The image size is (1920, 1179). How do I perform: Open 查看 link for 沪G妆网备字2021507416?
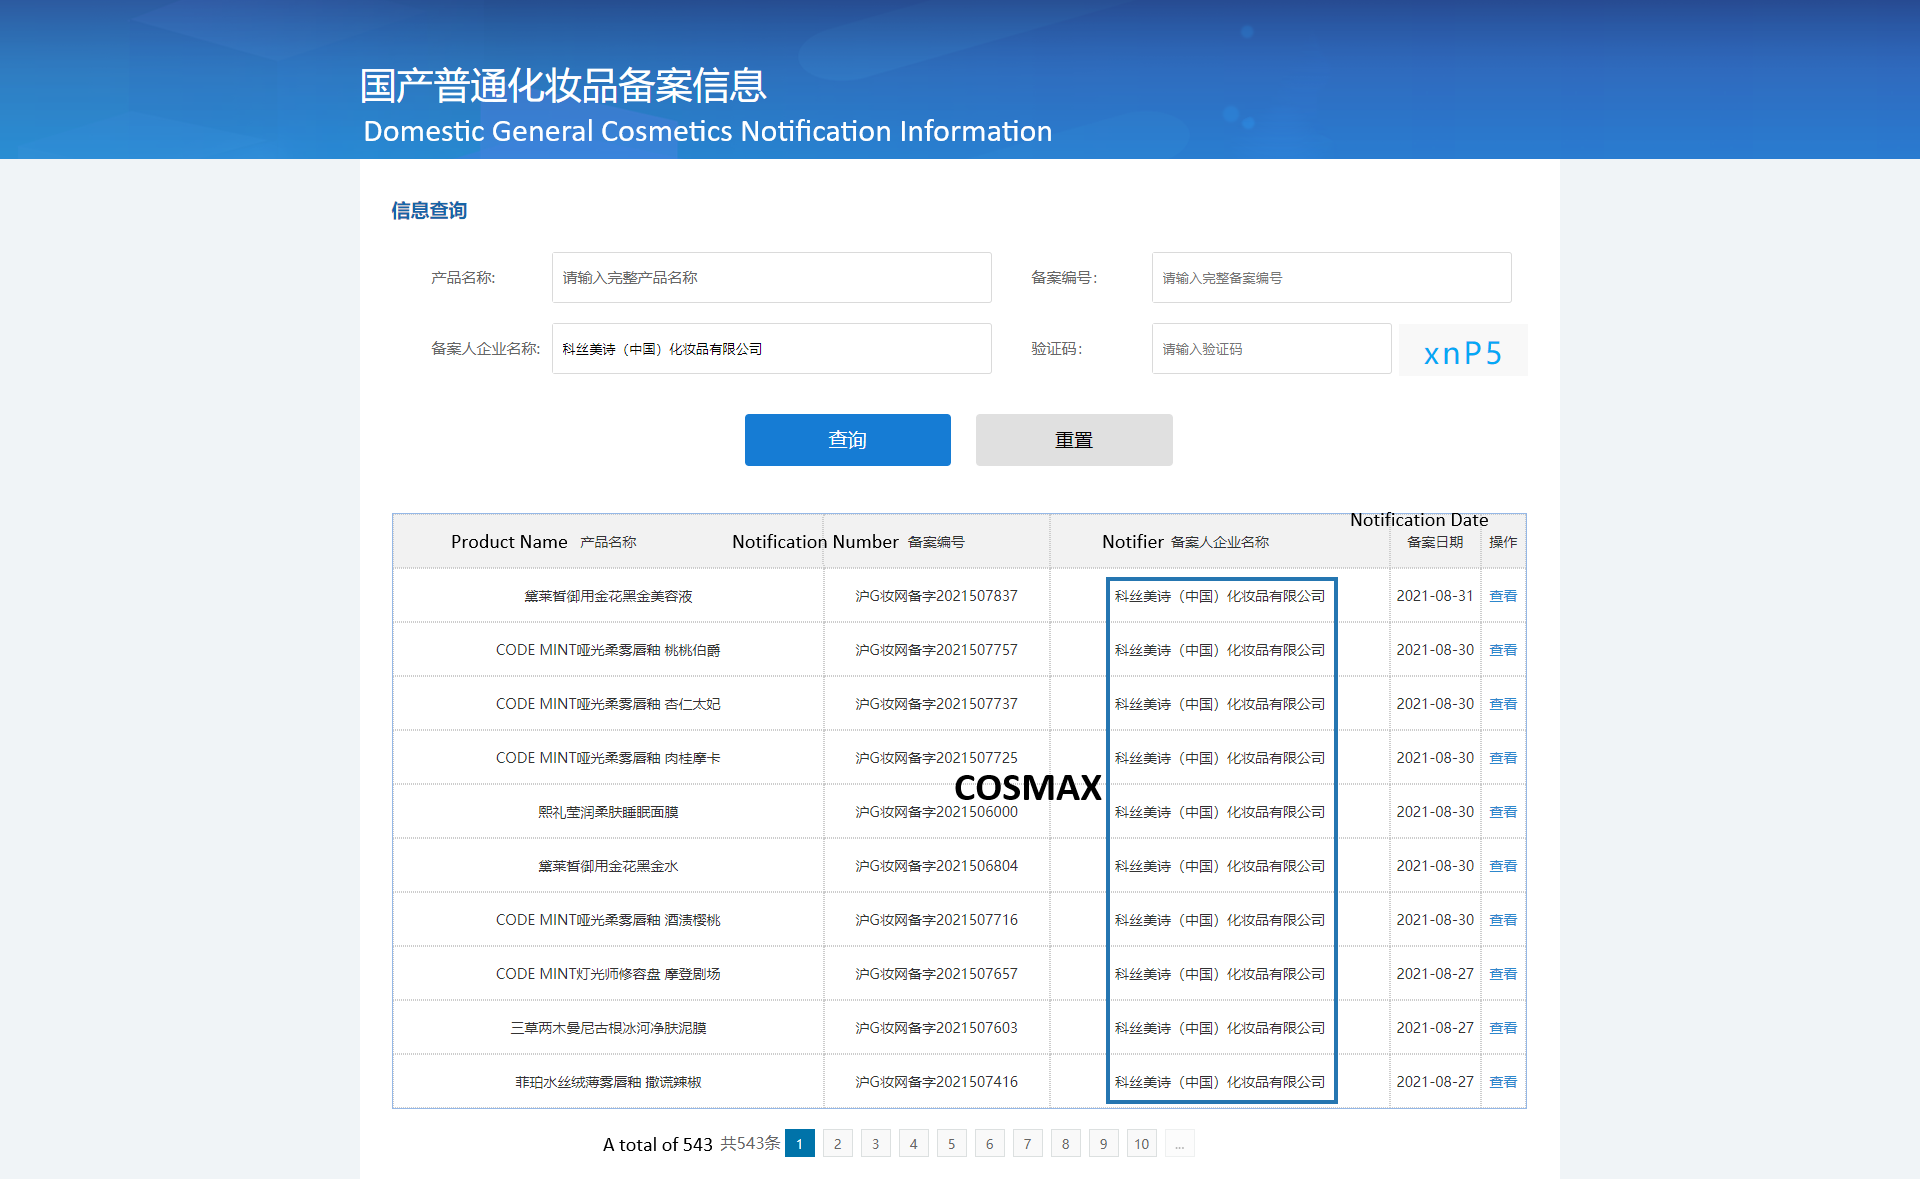pyautogui.click(x=1503, y=1082)
